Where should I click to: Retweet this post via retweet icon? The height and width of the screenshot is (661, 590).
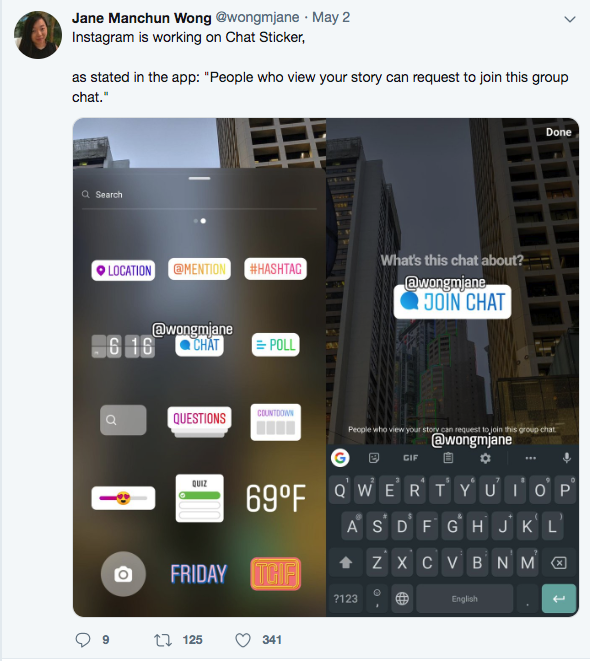coord(163,640)
